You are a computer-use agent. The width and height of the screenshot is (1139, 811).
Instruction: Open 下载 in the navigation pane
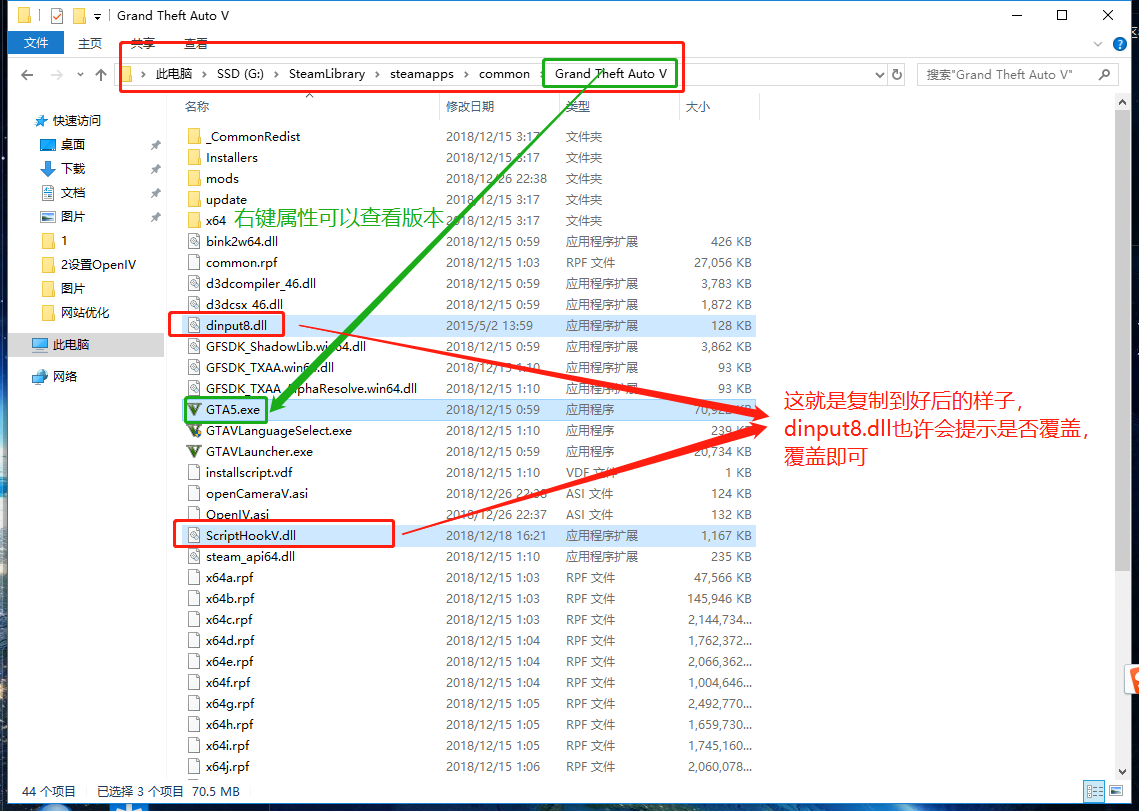point(73,169)
